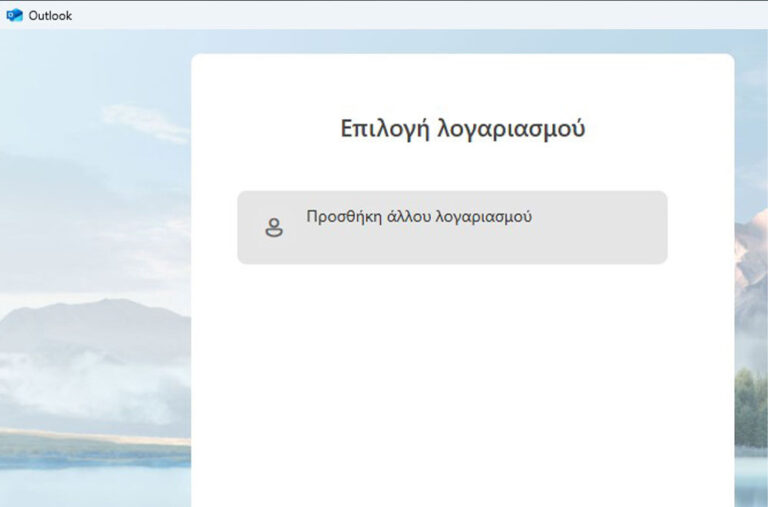Select 'Προσθήκη άλλου λογαριασμού' option

452,227
